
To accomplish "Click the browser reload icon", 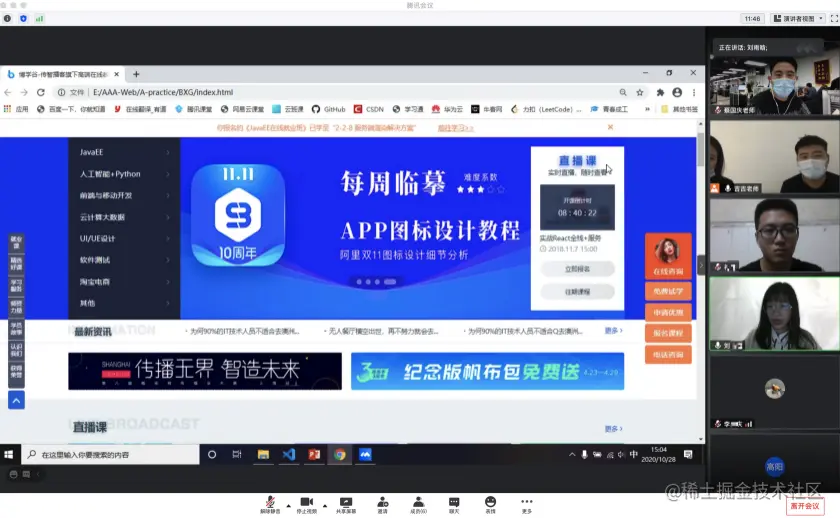I will click(x=41, y=92).
